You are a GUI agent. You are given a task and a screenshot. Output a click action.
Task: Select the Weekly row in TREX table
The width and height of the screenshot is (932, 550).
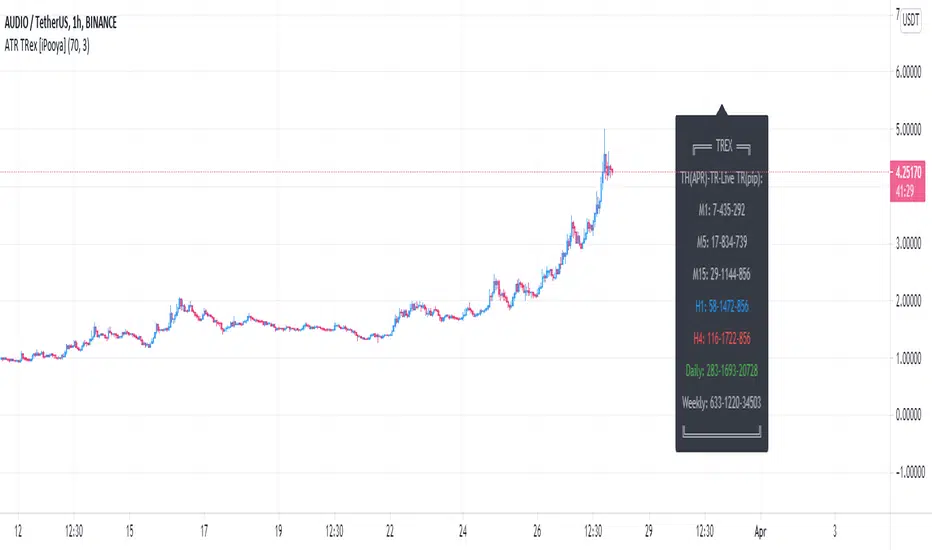tap(721, 400)
